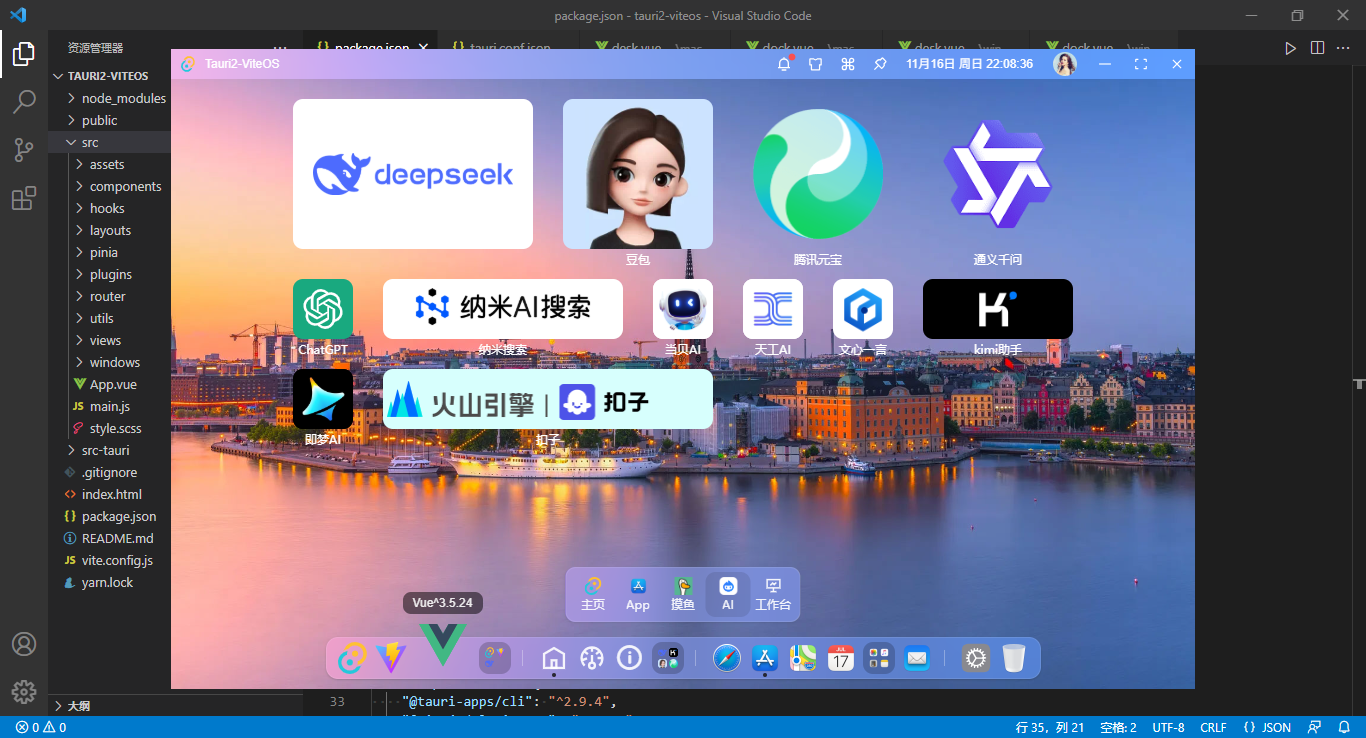Launch ChatGPT from the desktop grid

(x=322, y=308)
